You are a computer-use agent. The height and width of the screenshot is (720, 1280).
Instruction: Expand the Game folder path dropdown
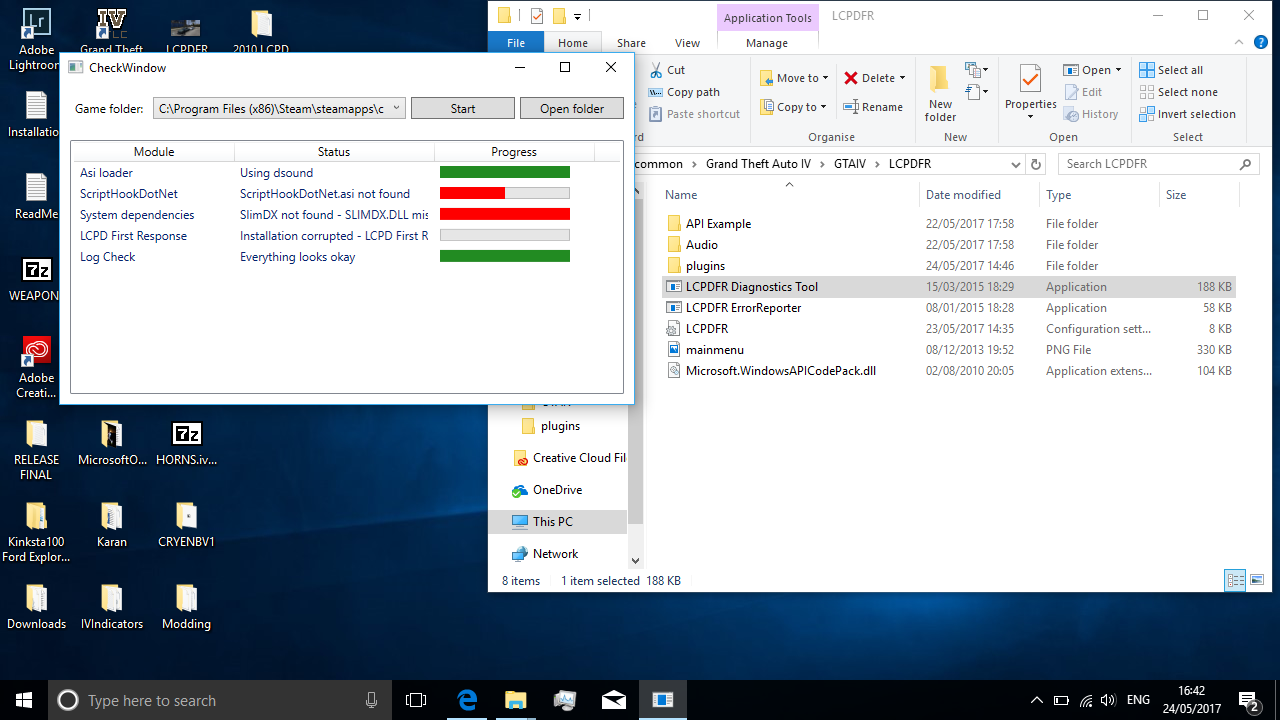pos(396,108)
